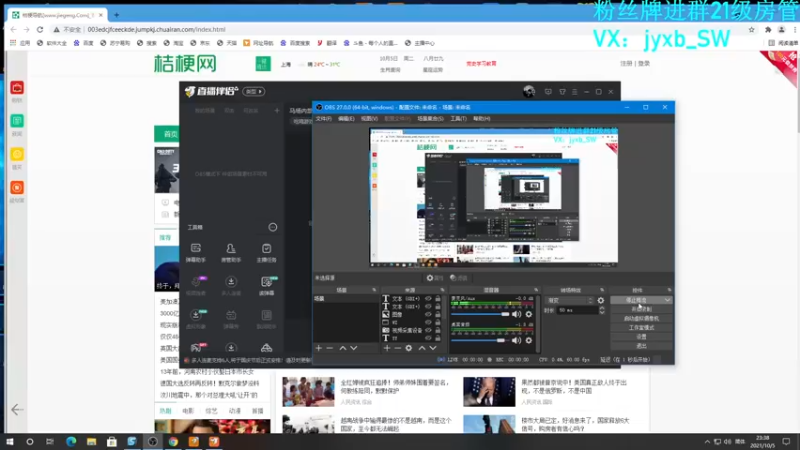Image resolution: width=800 pixels, height=450 pixels.
Task: Click 登录 link on 桔梗网 header
Action: [x=644, y=64]
